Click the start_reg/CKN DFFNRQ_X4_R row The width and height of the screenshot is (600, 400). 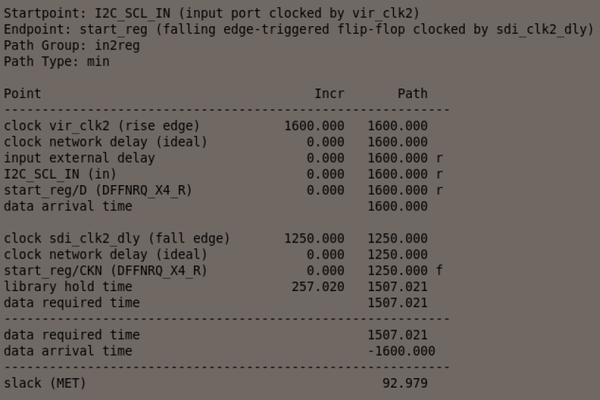click(106, 270)
